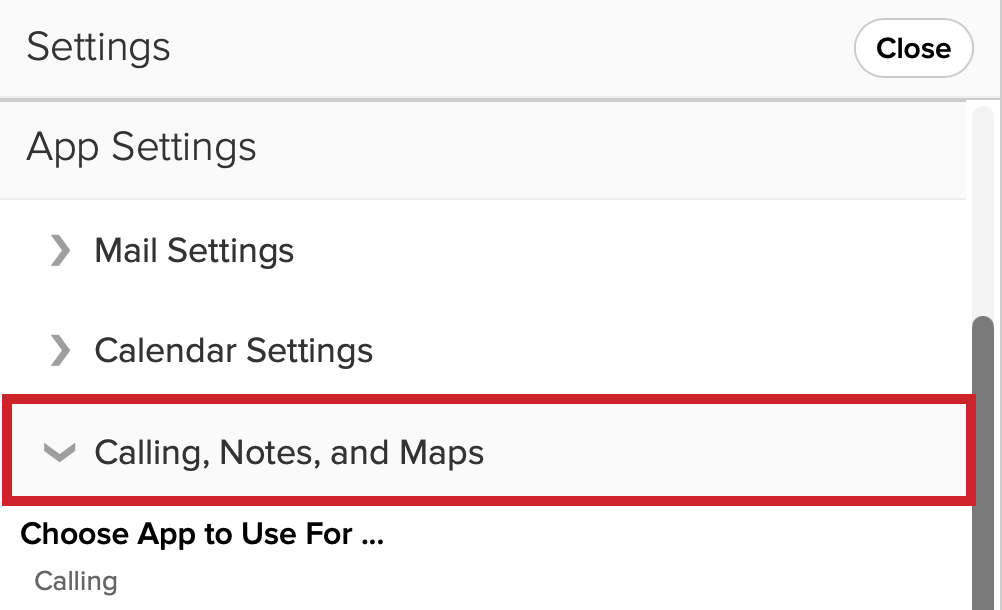Click the word Maps in the expanded section title

pyautogui.click(x=442, y=454)
